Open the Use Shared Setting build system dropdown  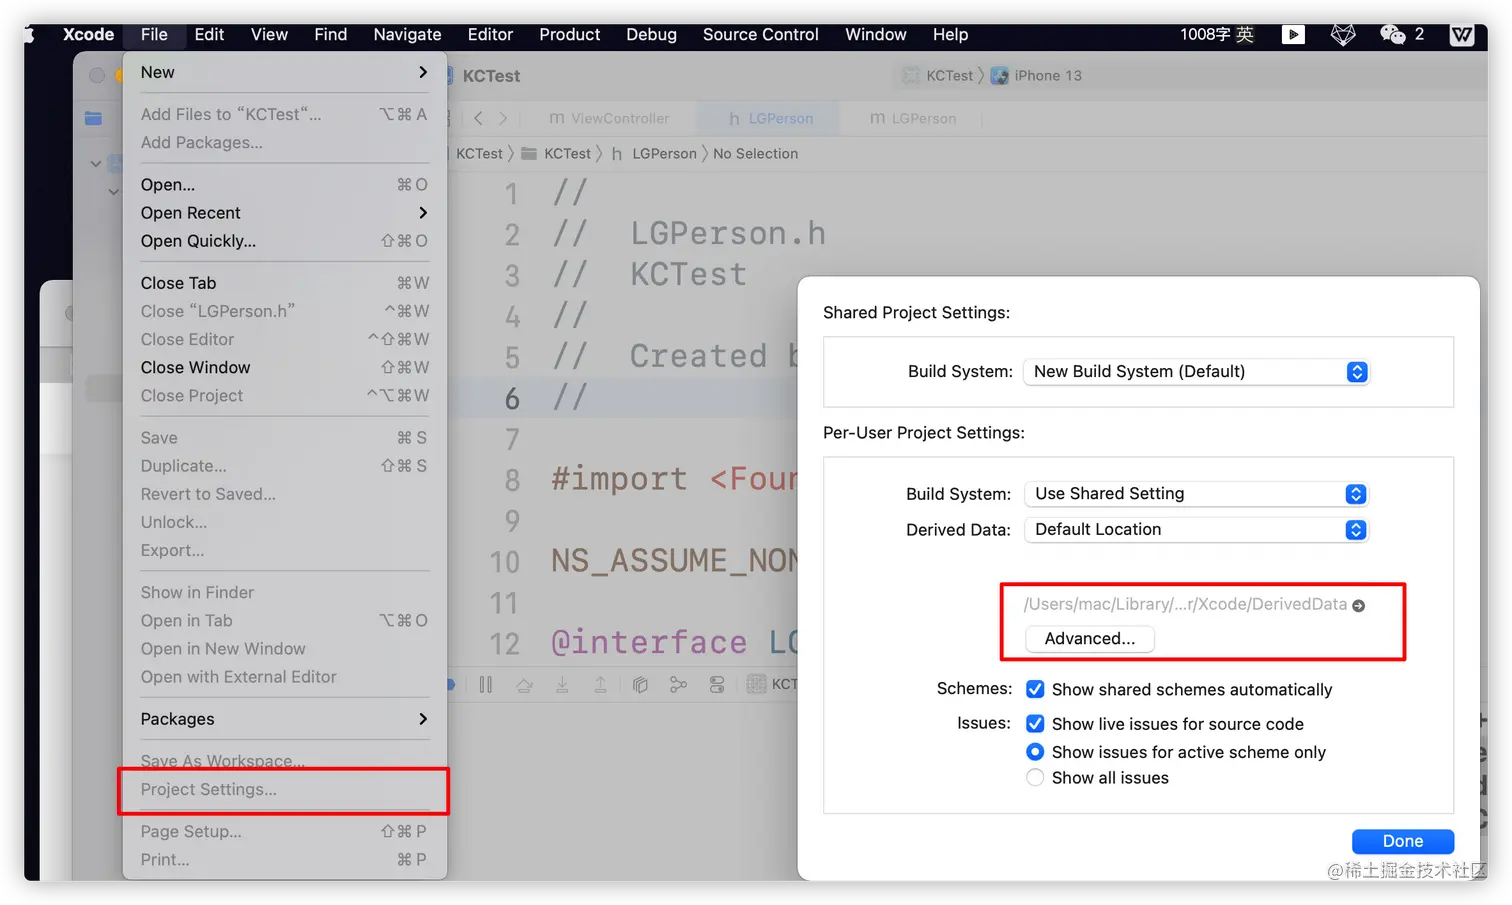tap(1195, 494)
